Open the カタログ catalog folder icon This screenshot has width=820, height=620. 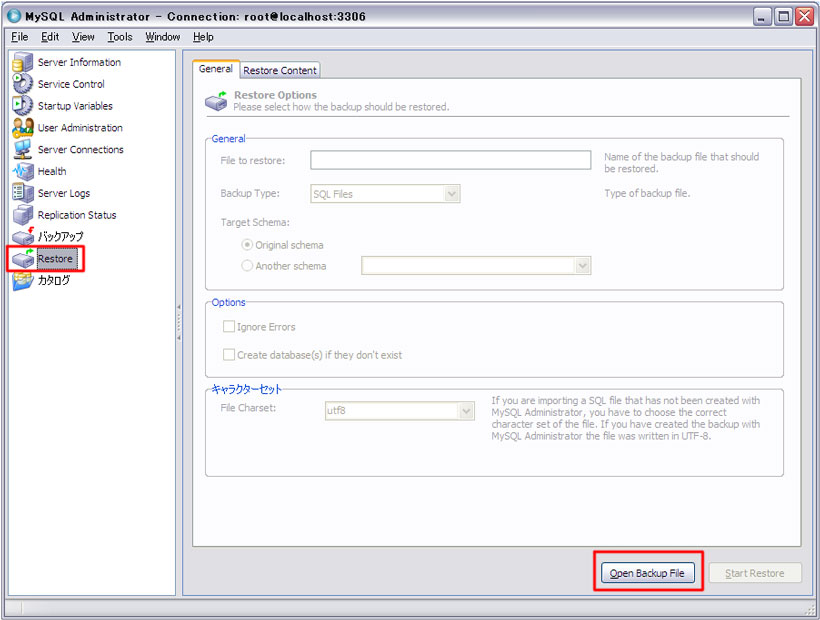click(x=22, y=281)
